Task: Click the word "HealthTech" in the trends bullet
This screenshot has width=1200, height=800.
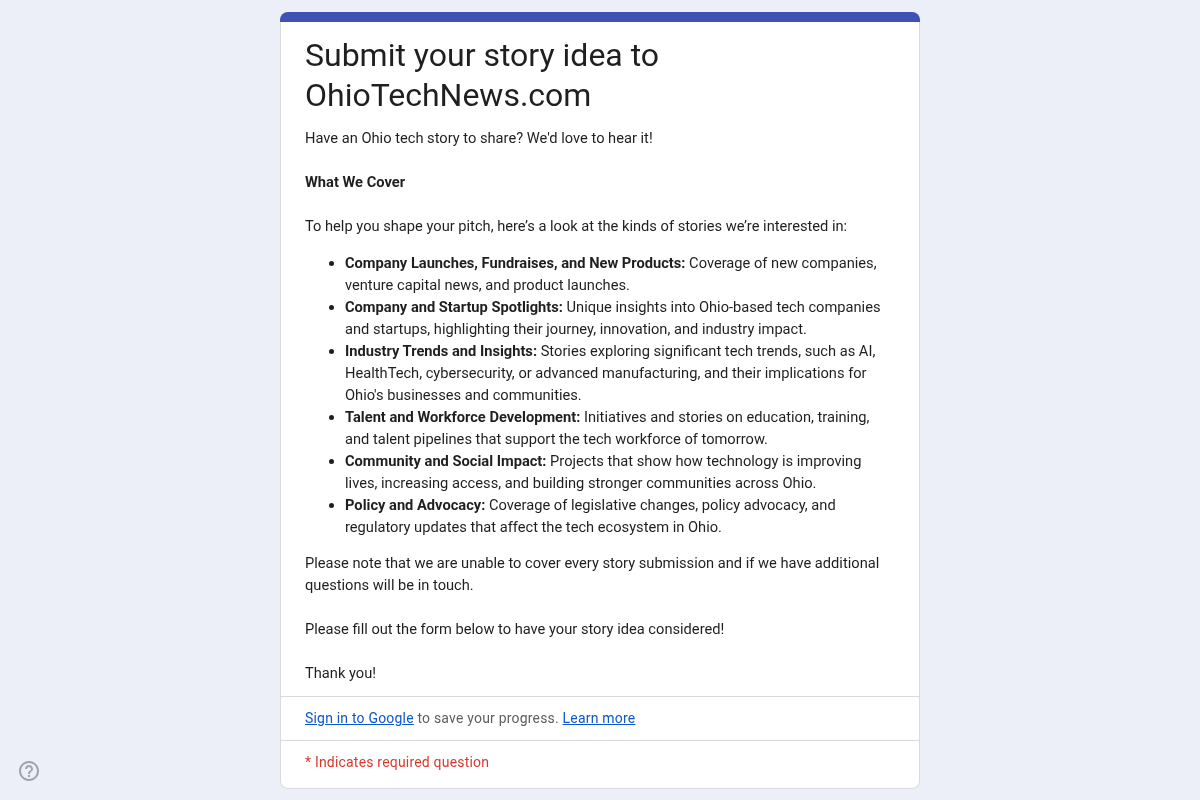Action: click(382, 373)
